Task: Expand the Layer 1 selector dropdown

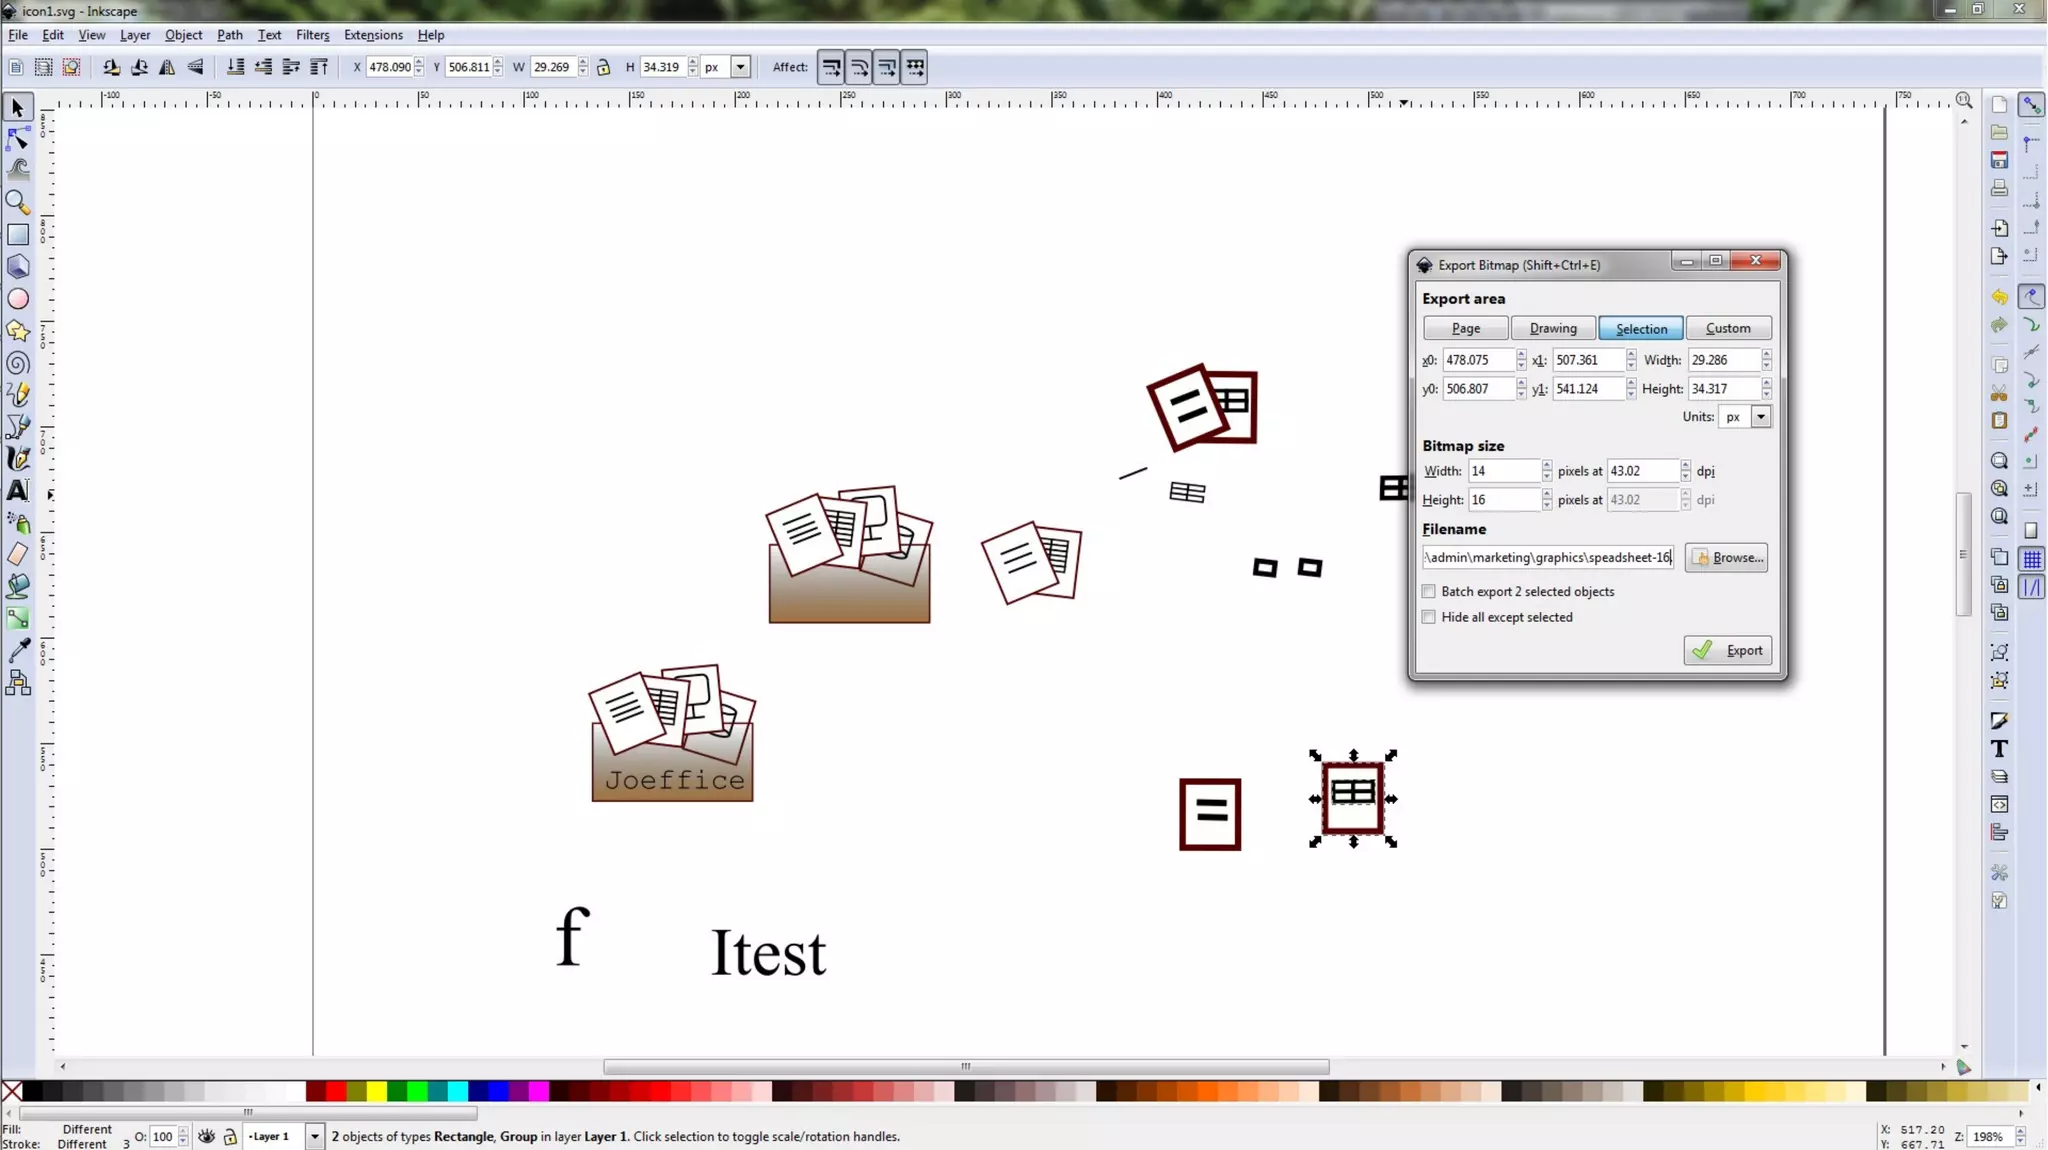Action: (x=314, y=1137)
